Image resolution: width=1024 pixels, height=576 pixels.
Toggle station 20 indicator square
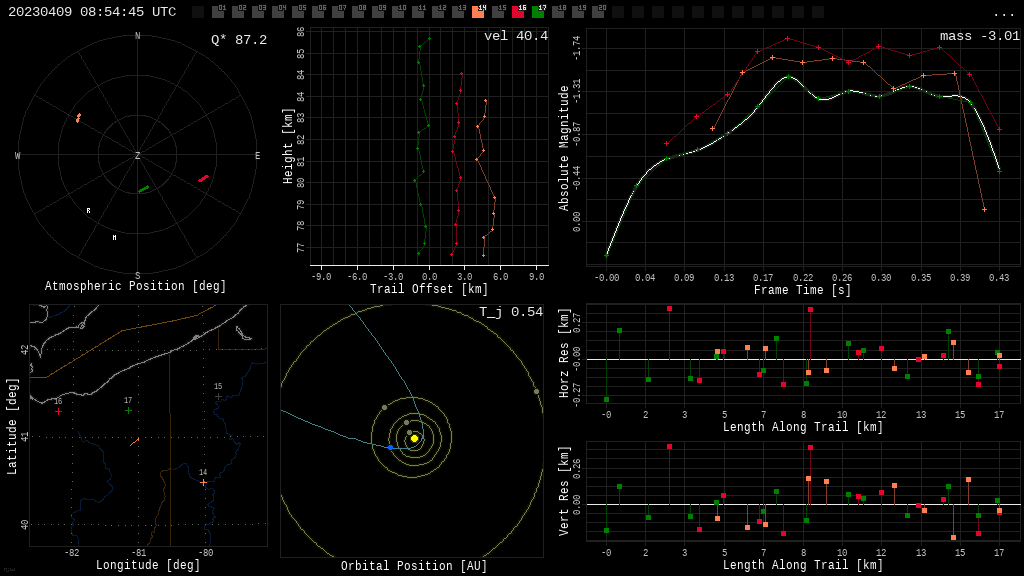pyautogui.click(x=598, y=12)
